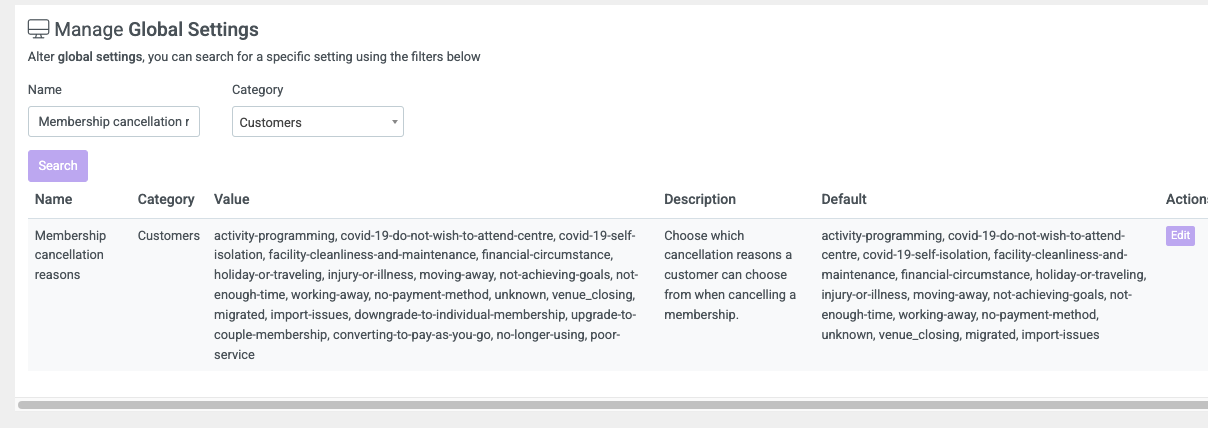Click the Actions column header
Viewport: 1208px width, 428px height.
point(1187,199)
